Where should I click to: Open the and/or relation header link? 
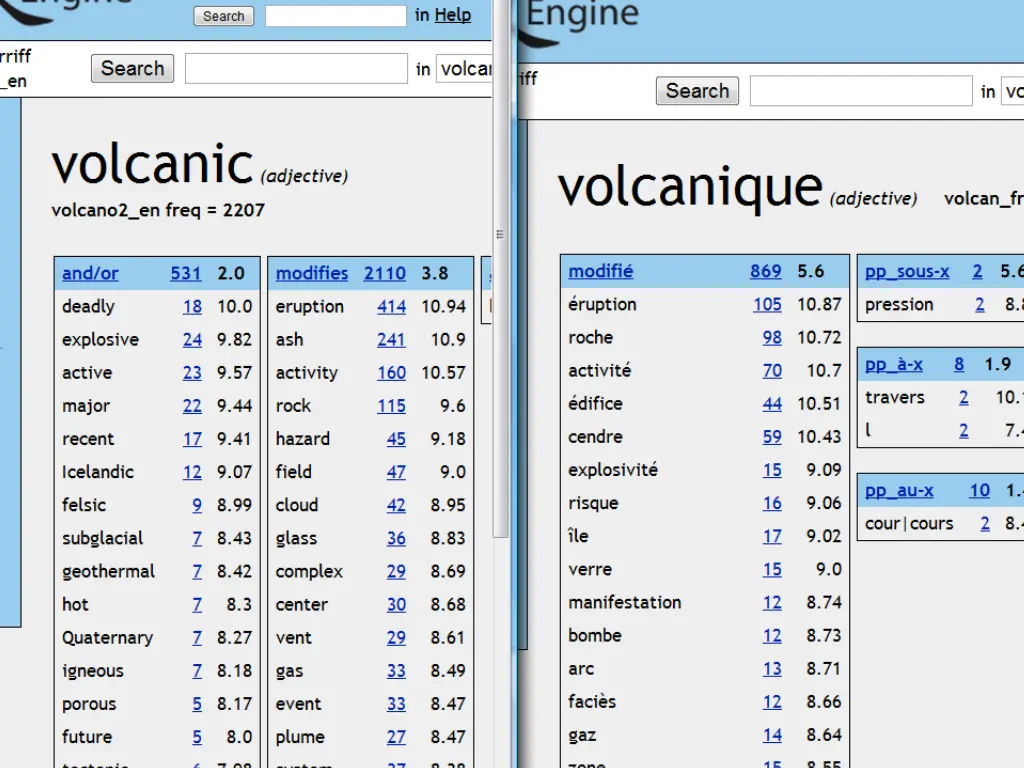point(90,273)
